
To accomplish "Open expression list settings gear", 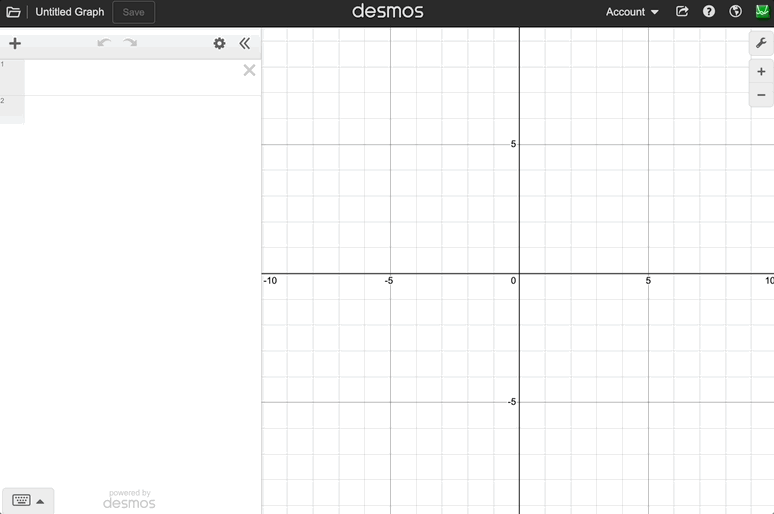I will pos(219,43).
